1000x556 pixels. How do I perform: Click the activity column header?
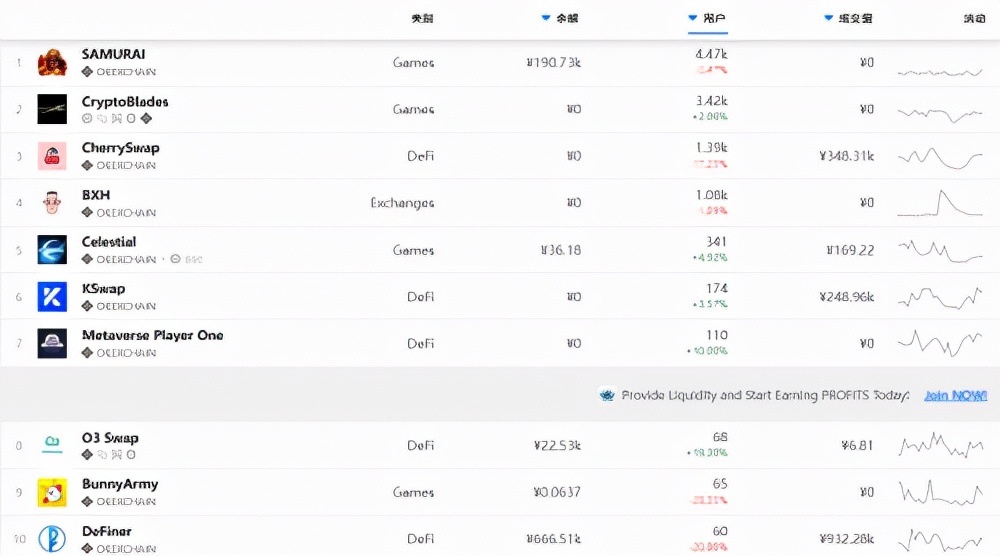click(974, 18)
